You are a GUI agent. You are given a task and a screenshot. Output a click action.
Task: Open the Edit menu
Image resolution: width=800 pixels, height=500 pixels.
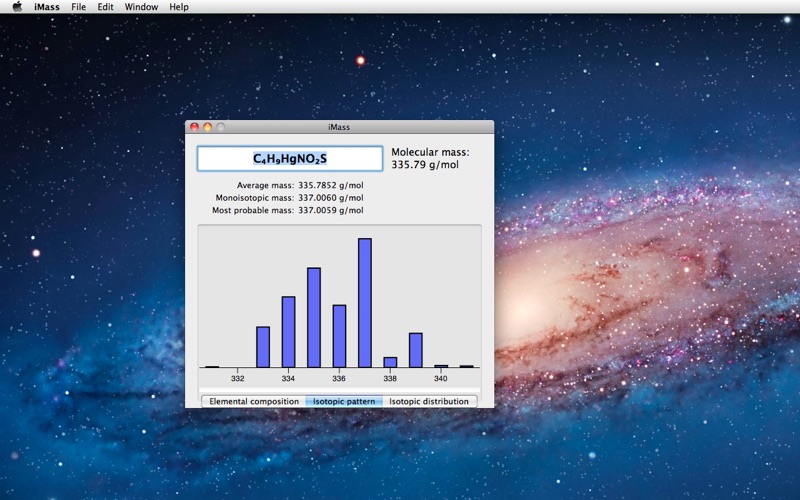(105, 7)
